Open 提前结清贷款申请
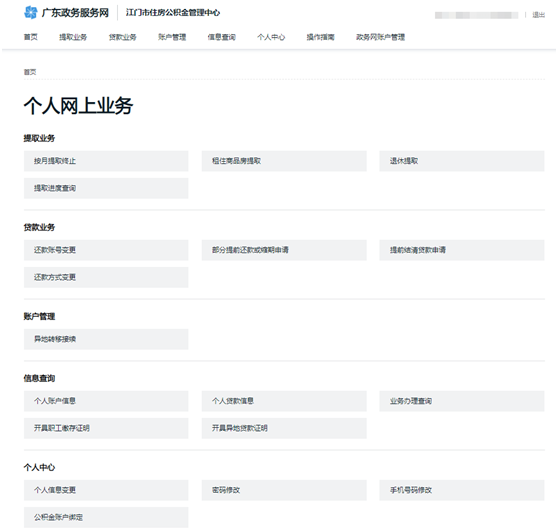This screenshot has height=531, width=558. click(x=462, y=250)
